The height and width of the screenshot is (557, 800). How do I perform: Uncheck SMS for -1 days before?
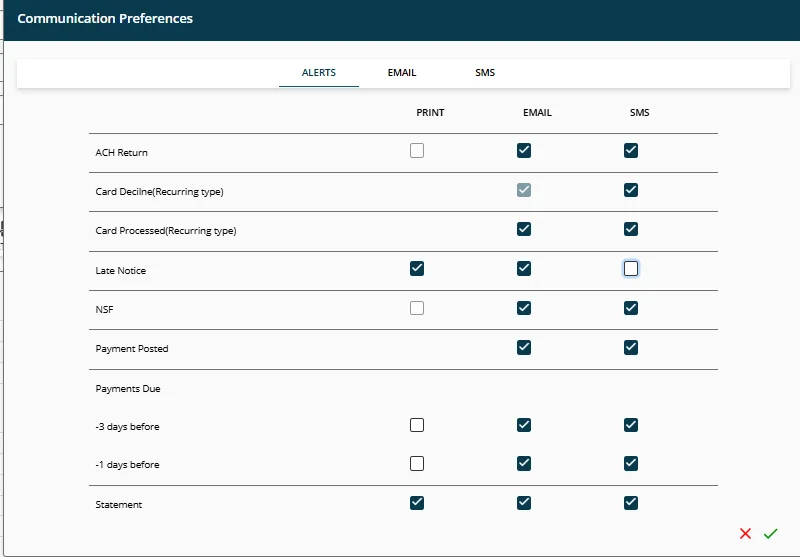[x=631, y=464]
